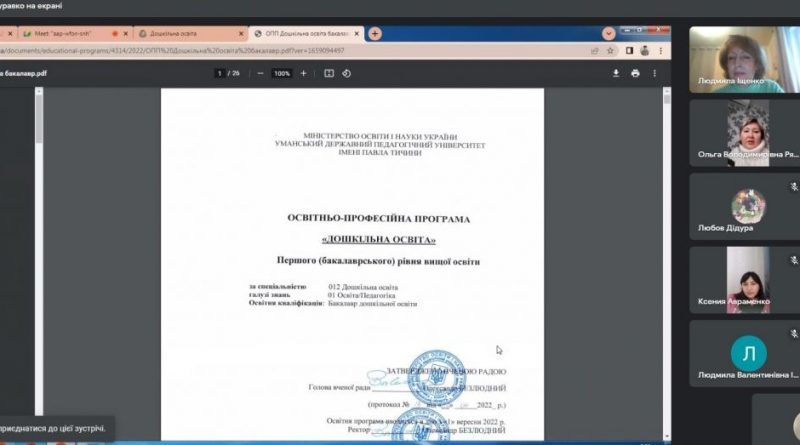
Task: Close the ОПП Дошкільна освіта tab
Action: coord(357,34)
